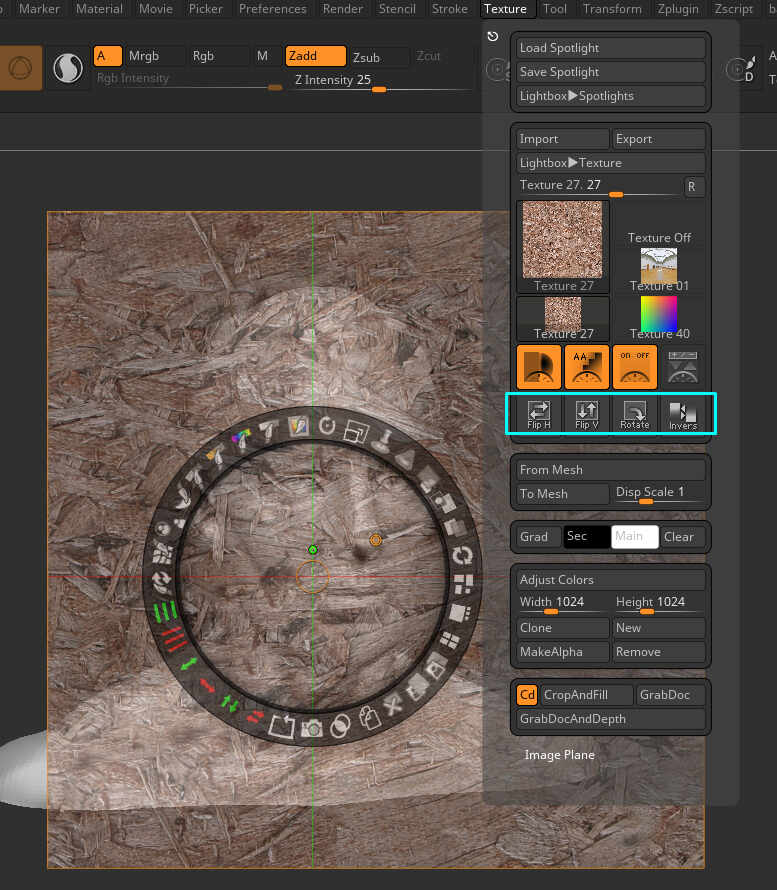Click the Flip H texture icon
The width and height of the screenshot is (777, 890).
coord(539,414)
